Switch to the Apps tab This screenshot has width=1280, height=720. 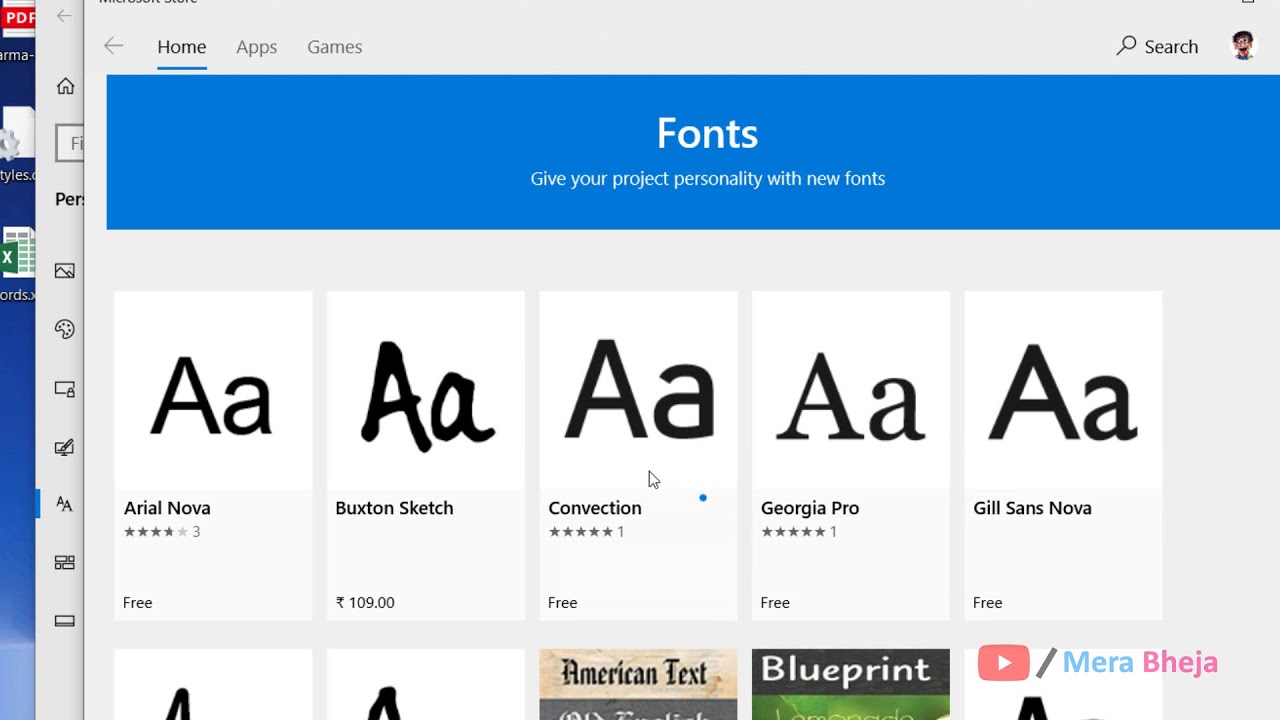click(x=257, y=47)
